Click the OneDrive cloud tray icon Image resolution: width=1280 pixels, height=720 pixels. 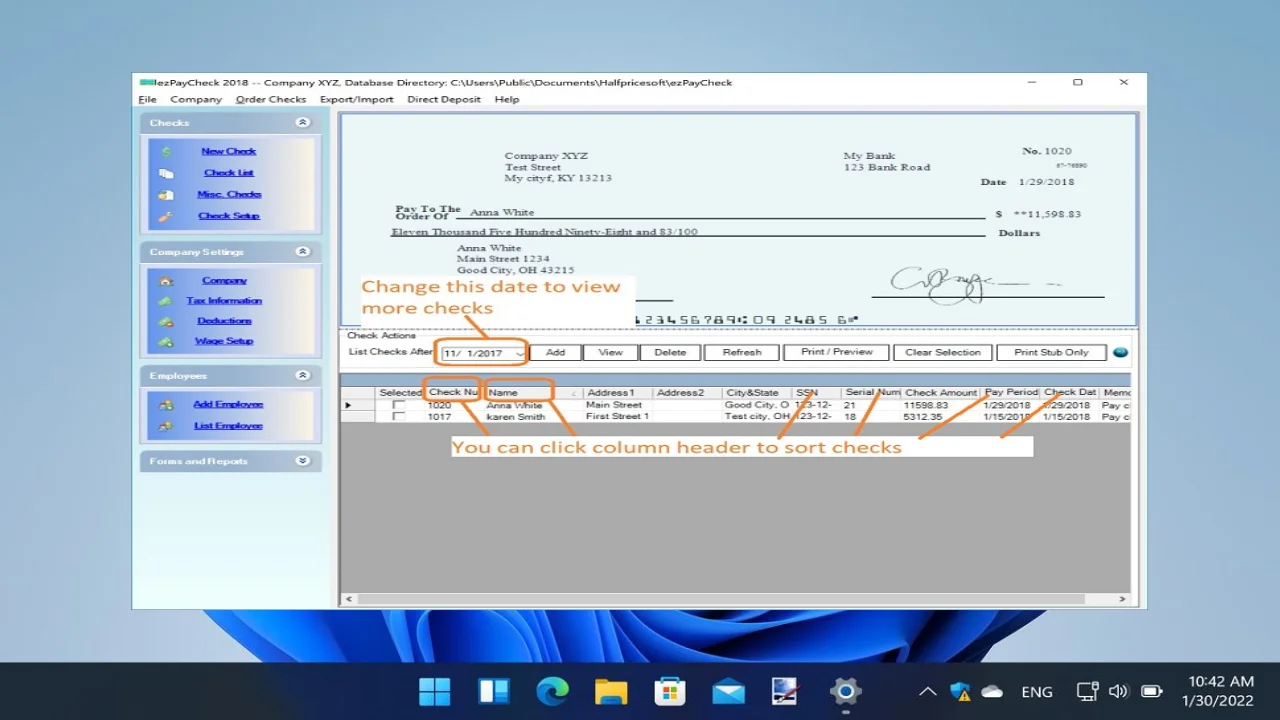(992, 691)
